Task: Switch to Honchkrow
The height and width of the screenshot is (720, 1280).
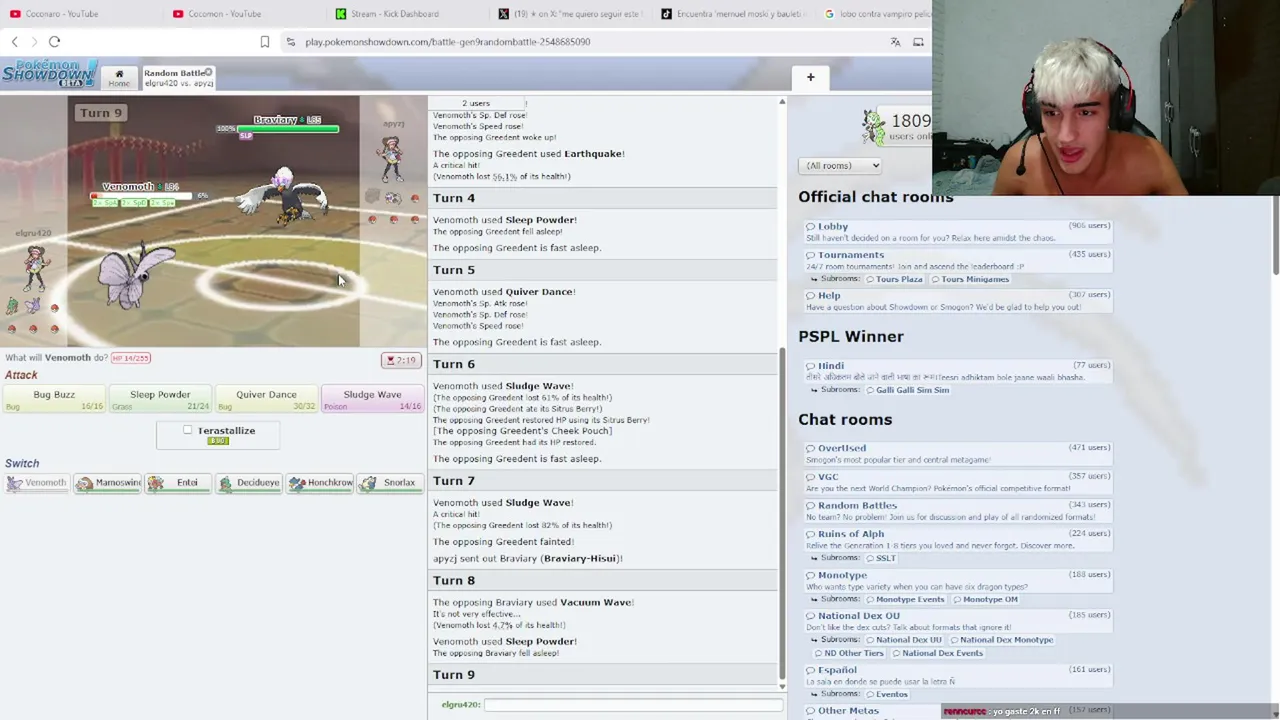Action: tap(321, 483)
